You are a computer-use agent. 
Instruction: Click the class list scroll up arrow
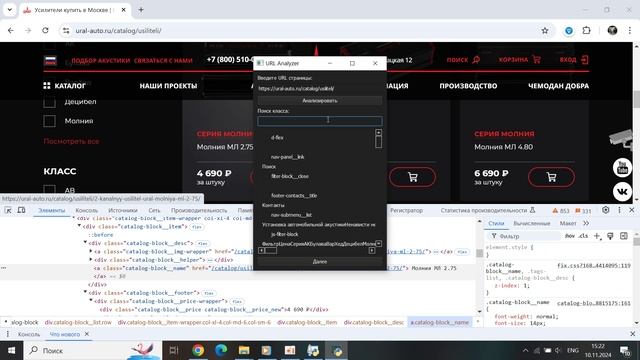(x=378, y=132)
